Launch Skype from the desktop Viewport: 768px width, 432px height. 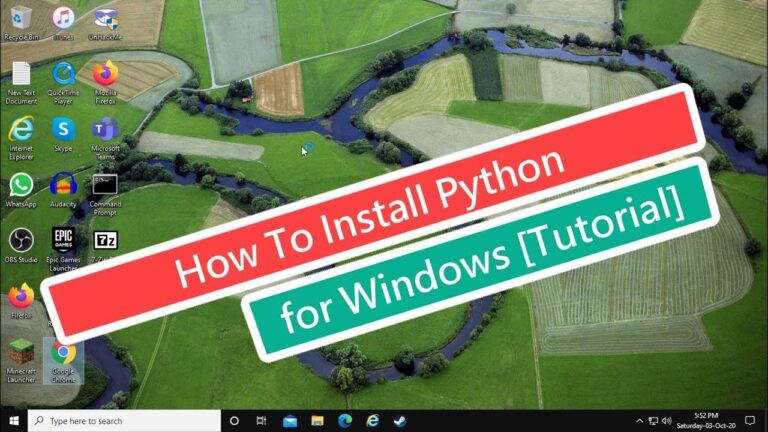click(63, 135)
